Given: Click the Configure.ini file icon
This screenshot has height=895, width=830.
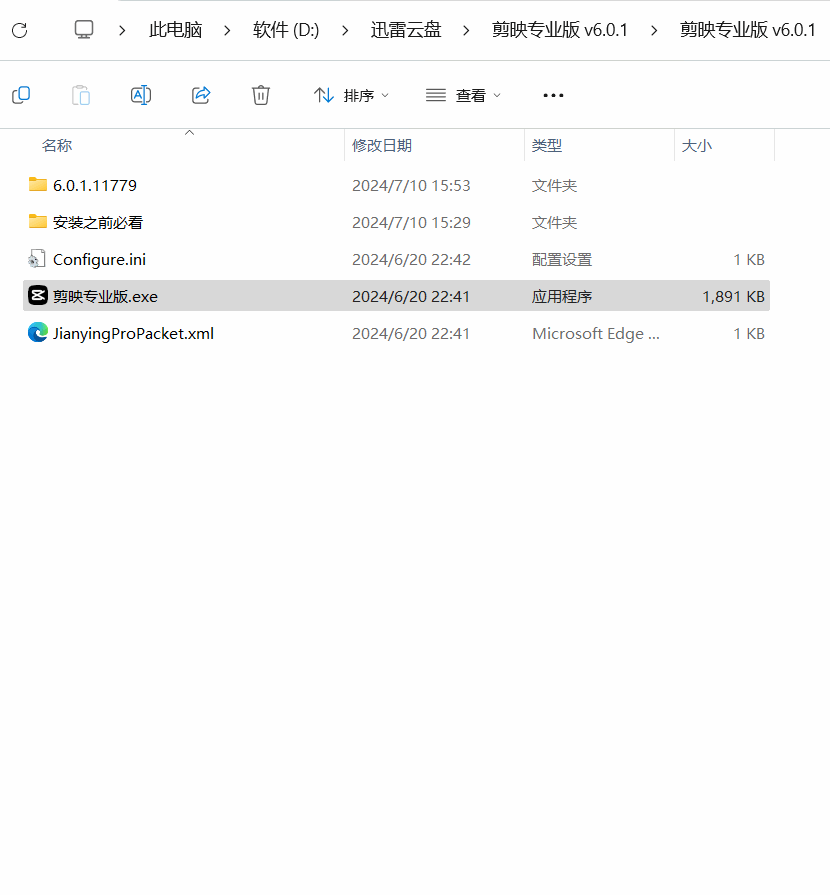Looking at the screenshot, I should coord(37,259).
